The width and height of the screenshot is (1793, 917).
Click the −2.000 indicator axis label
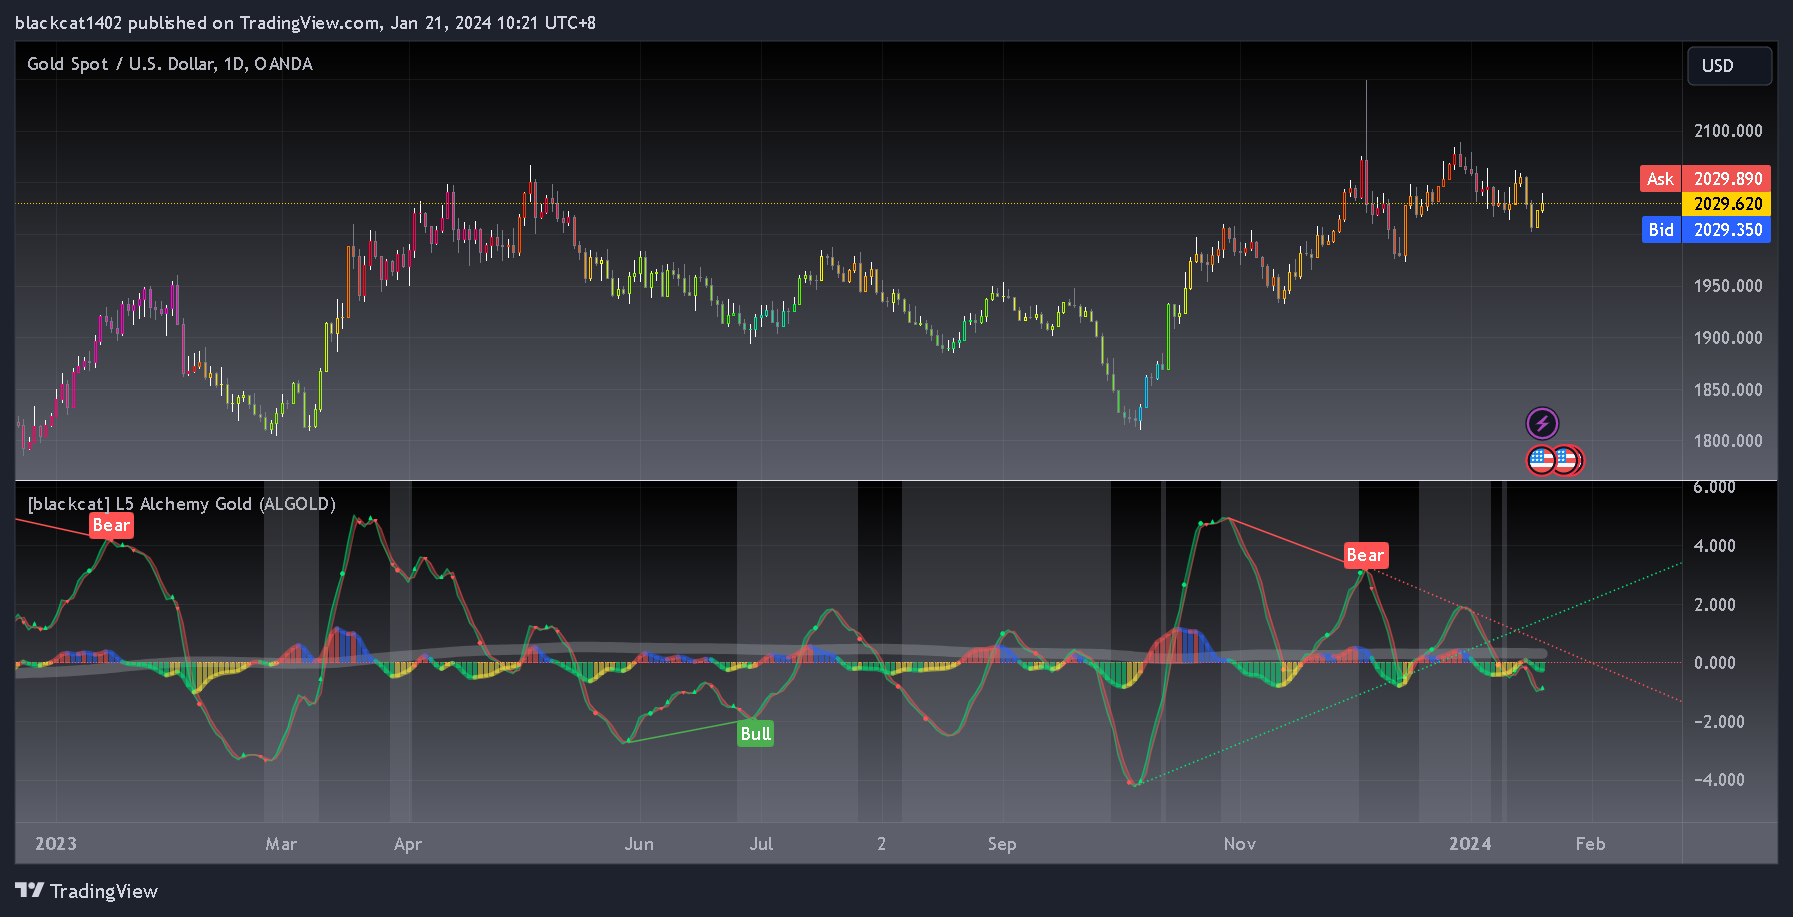click(x=1719, y=722)
